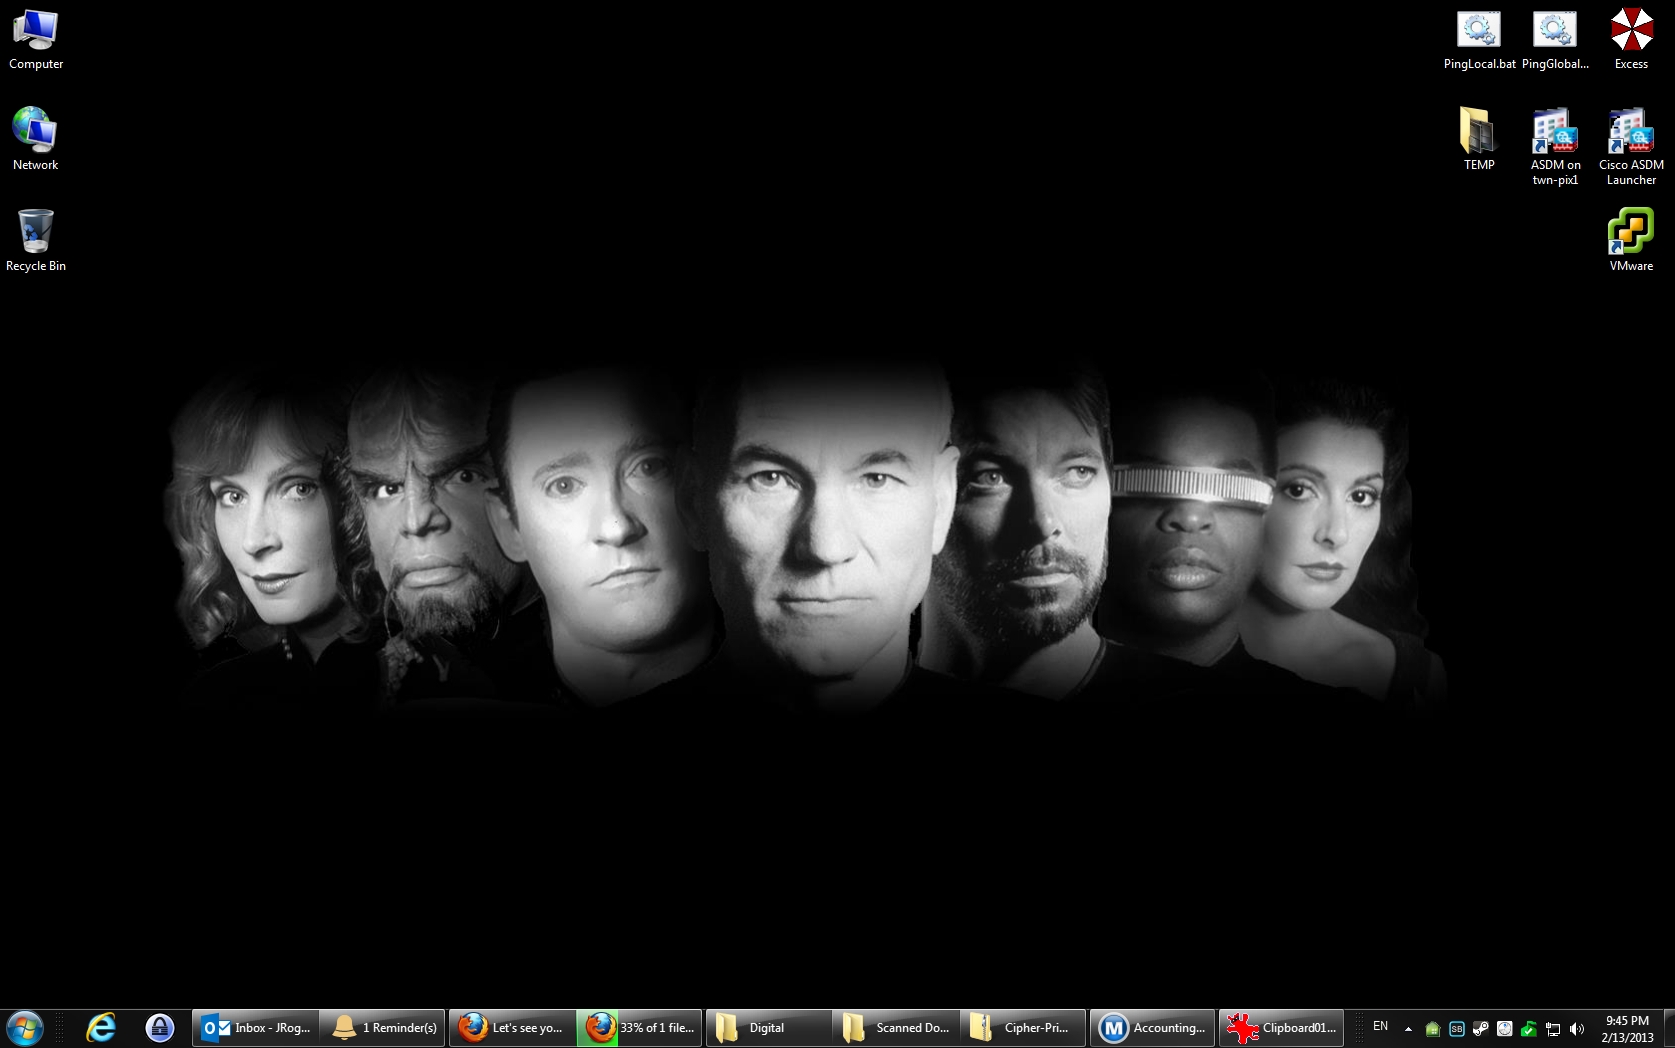The width and height of the screenshot is (1675, 1048).
Task: Open the 33% of 1 file download progress
Action: click(x=640, y=1028)
